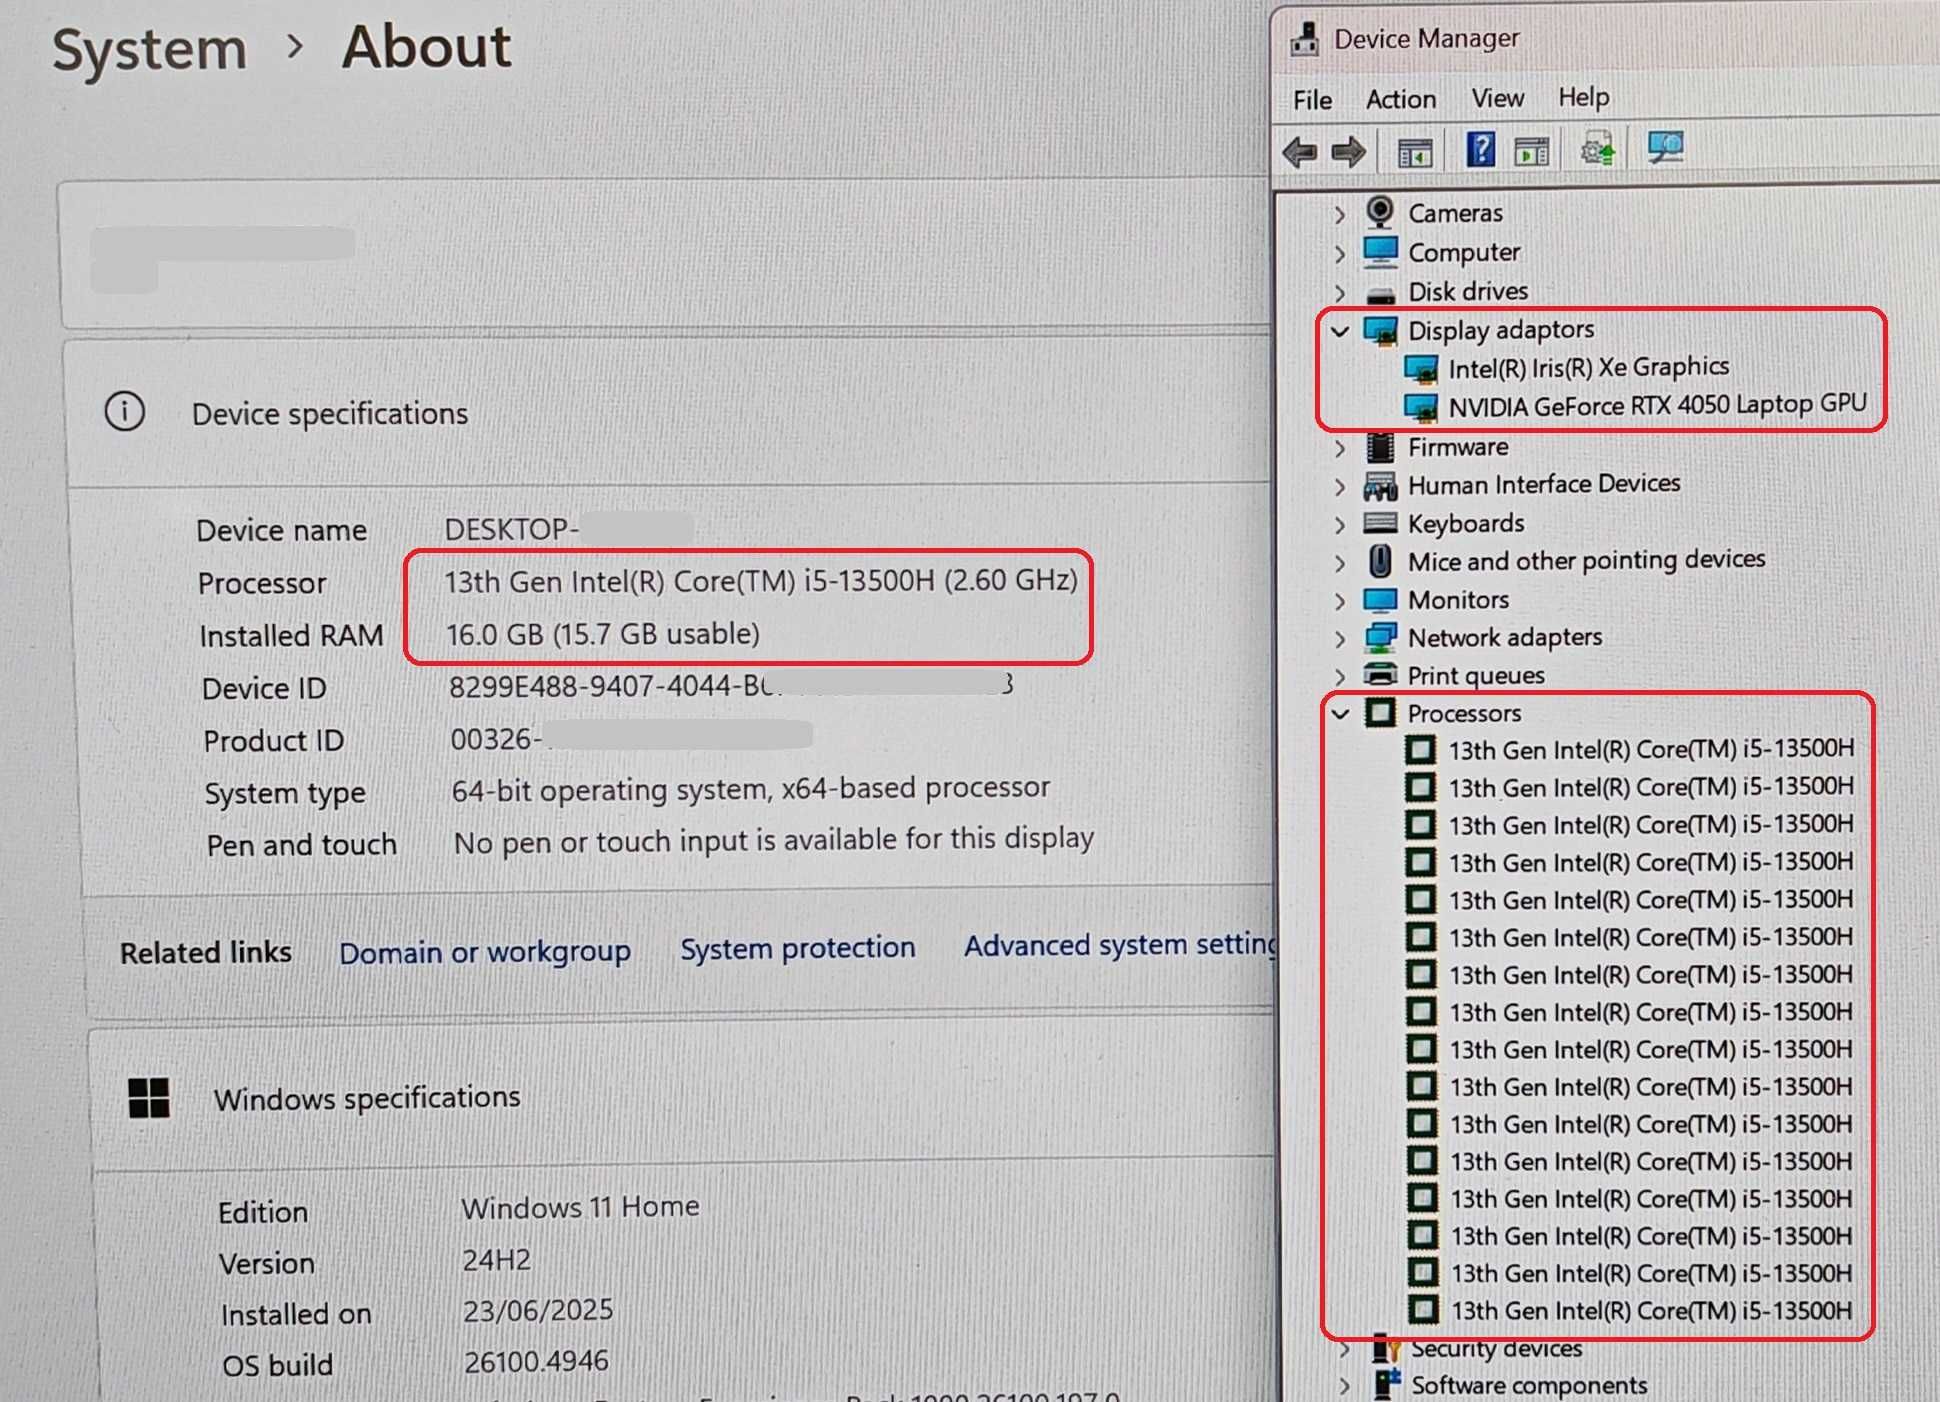Screen dimensions: 1940x1402
Task: Collapse the Display adaptors node
Action: point(1340,331)
